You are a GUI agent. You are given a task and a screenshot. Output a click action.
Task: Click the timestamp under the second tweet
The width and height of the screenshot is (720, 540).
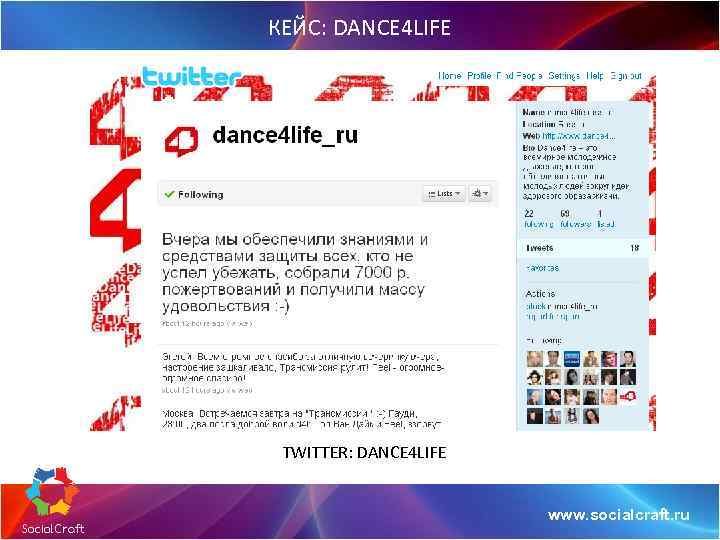(207, 390)
